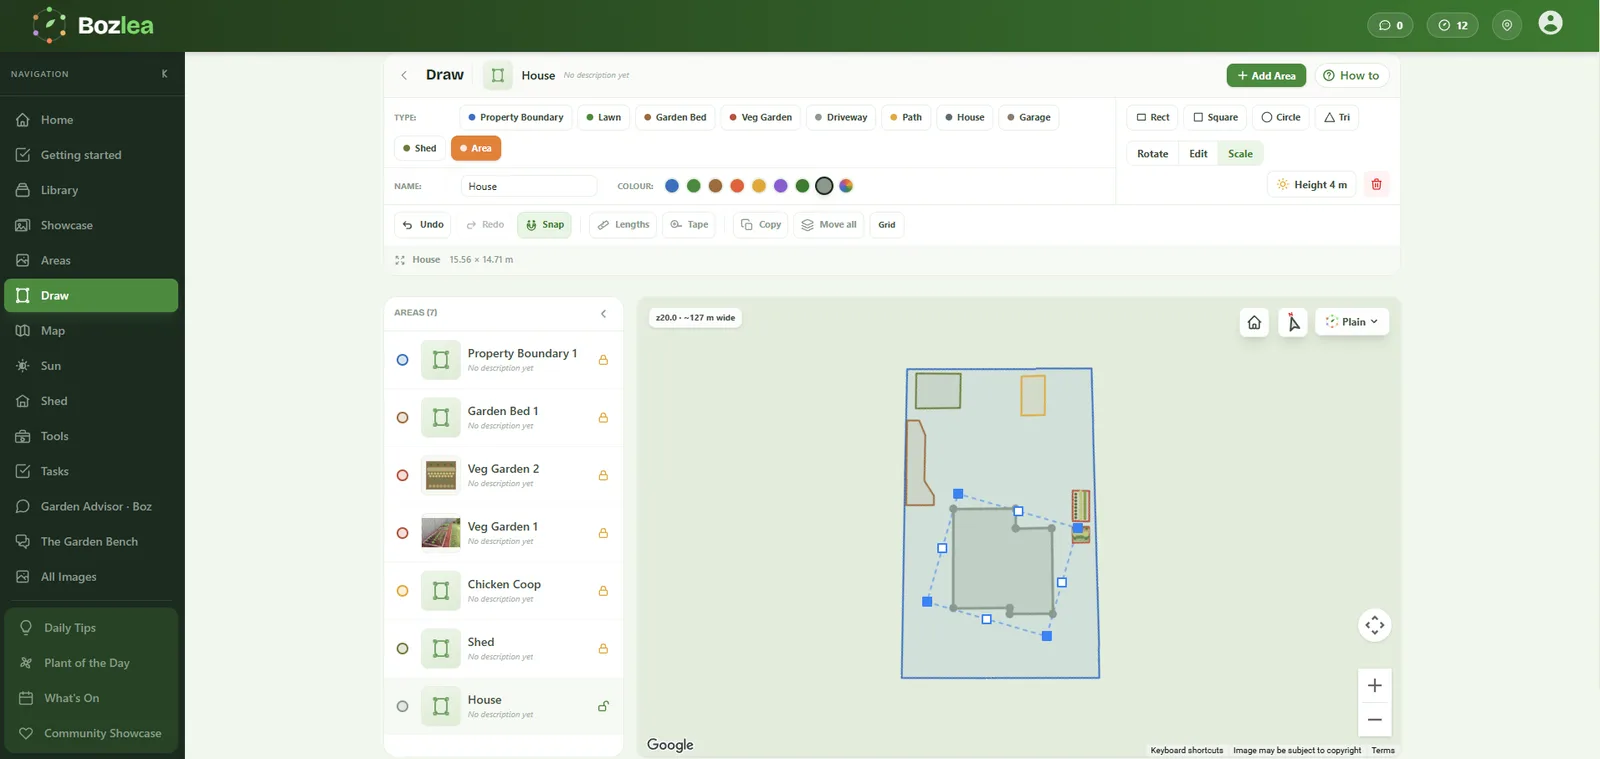
Task: Open the Plain map style dropdown
Action: (x=1352, y=322)
